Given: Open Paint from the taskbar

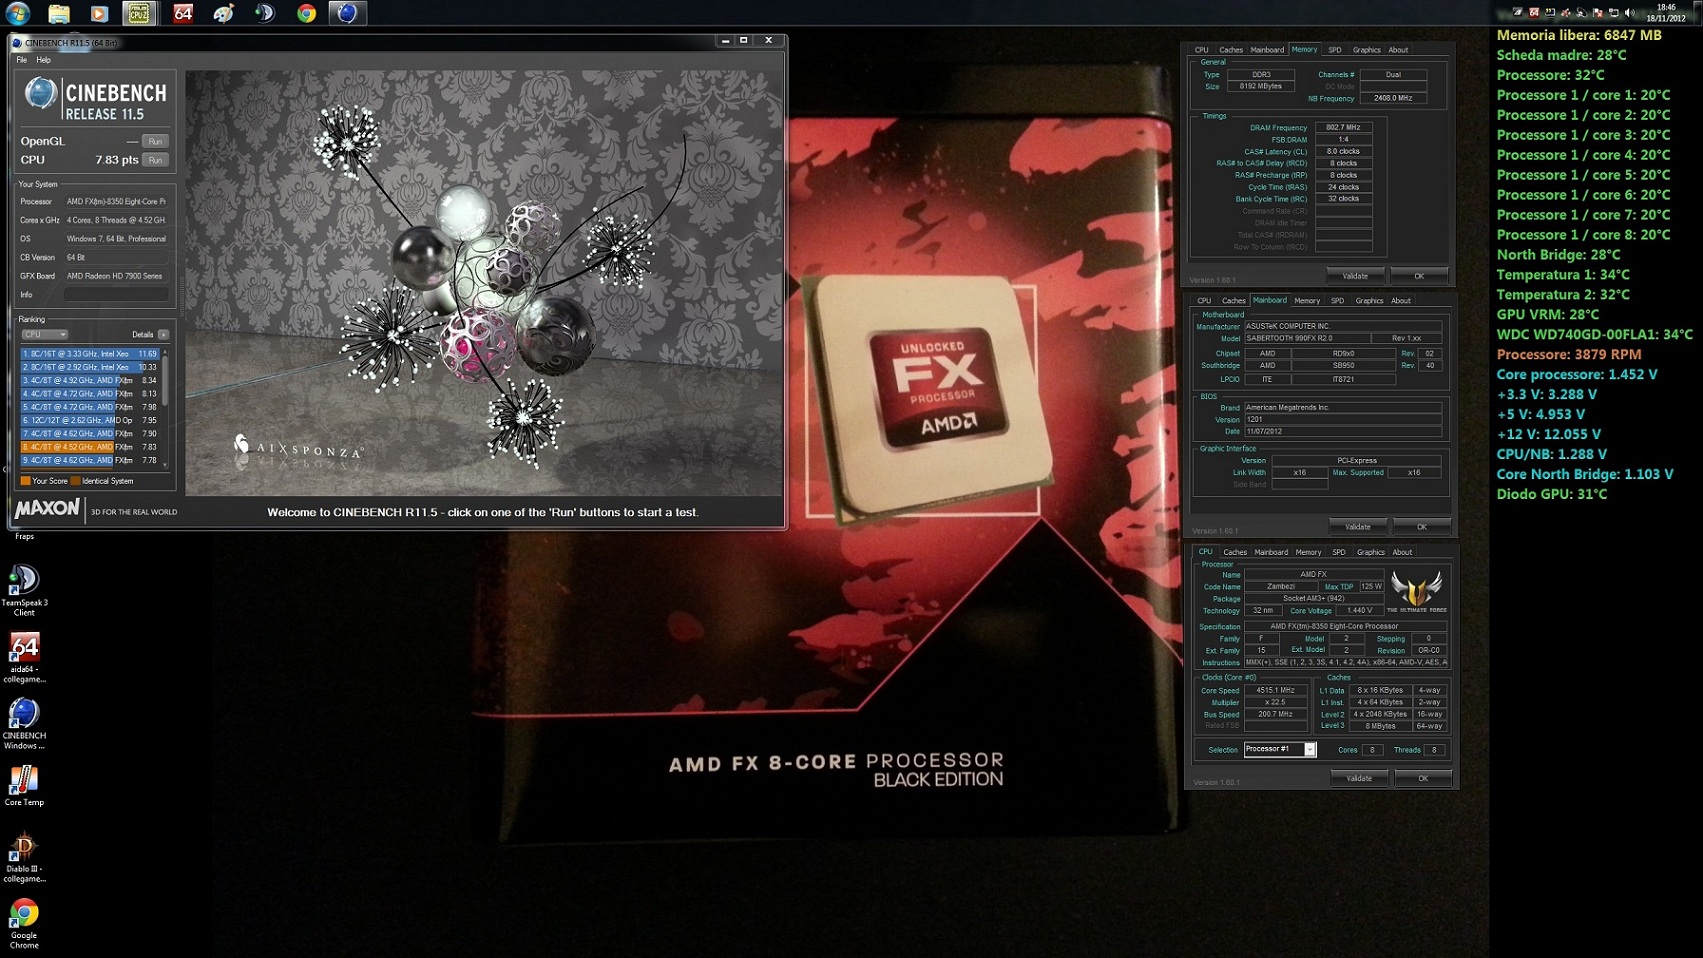Looking at the screenshot, I should tap(224, 13).
